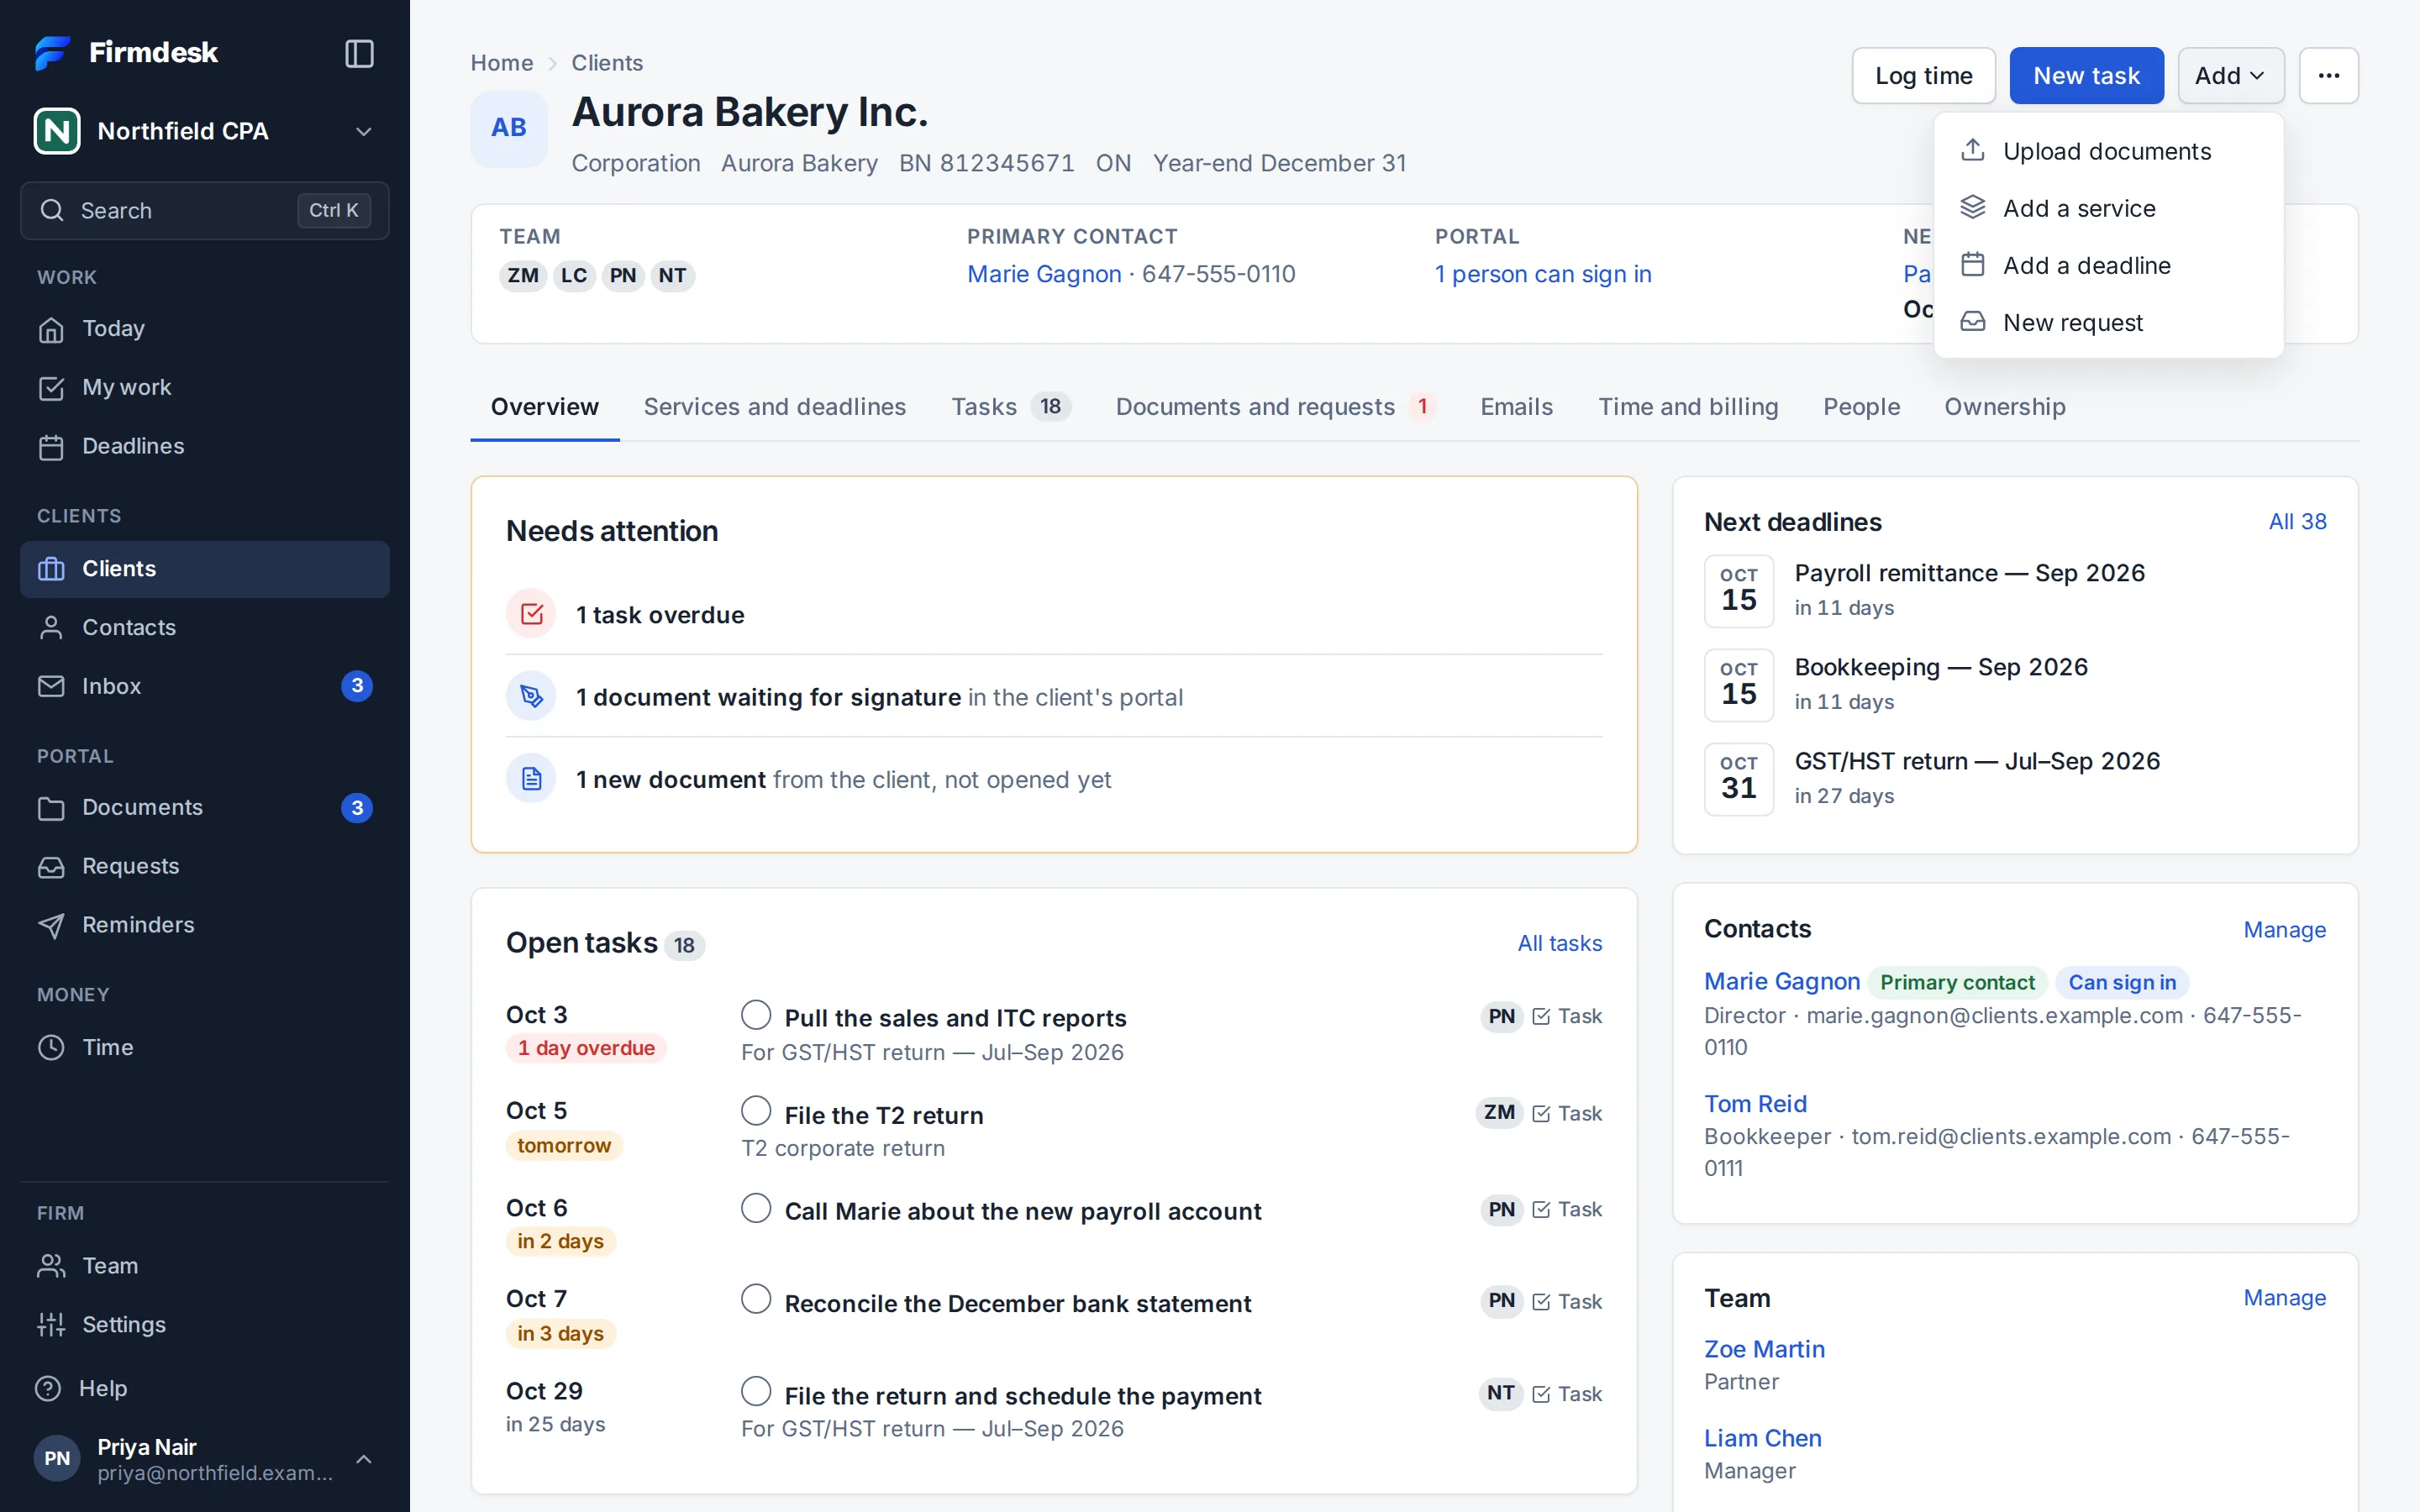Open portal Documents in sidebar

click(x=204, y=808)
